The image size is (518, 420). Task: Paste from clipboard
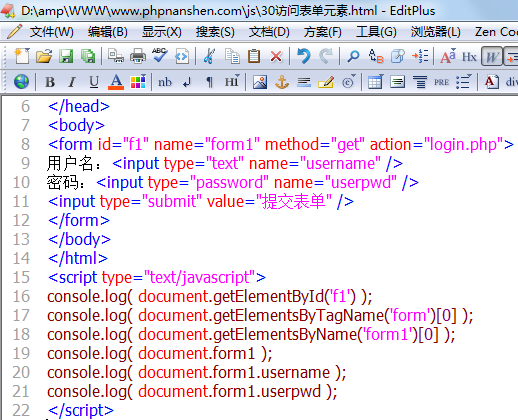tap(254, 56)
